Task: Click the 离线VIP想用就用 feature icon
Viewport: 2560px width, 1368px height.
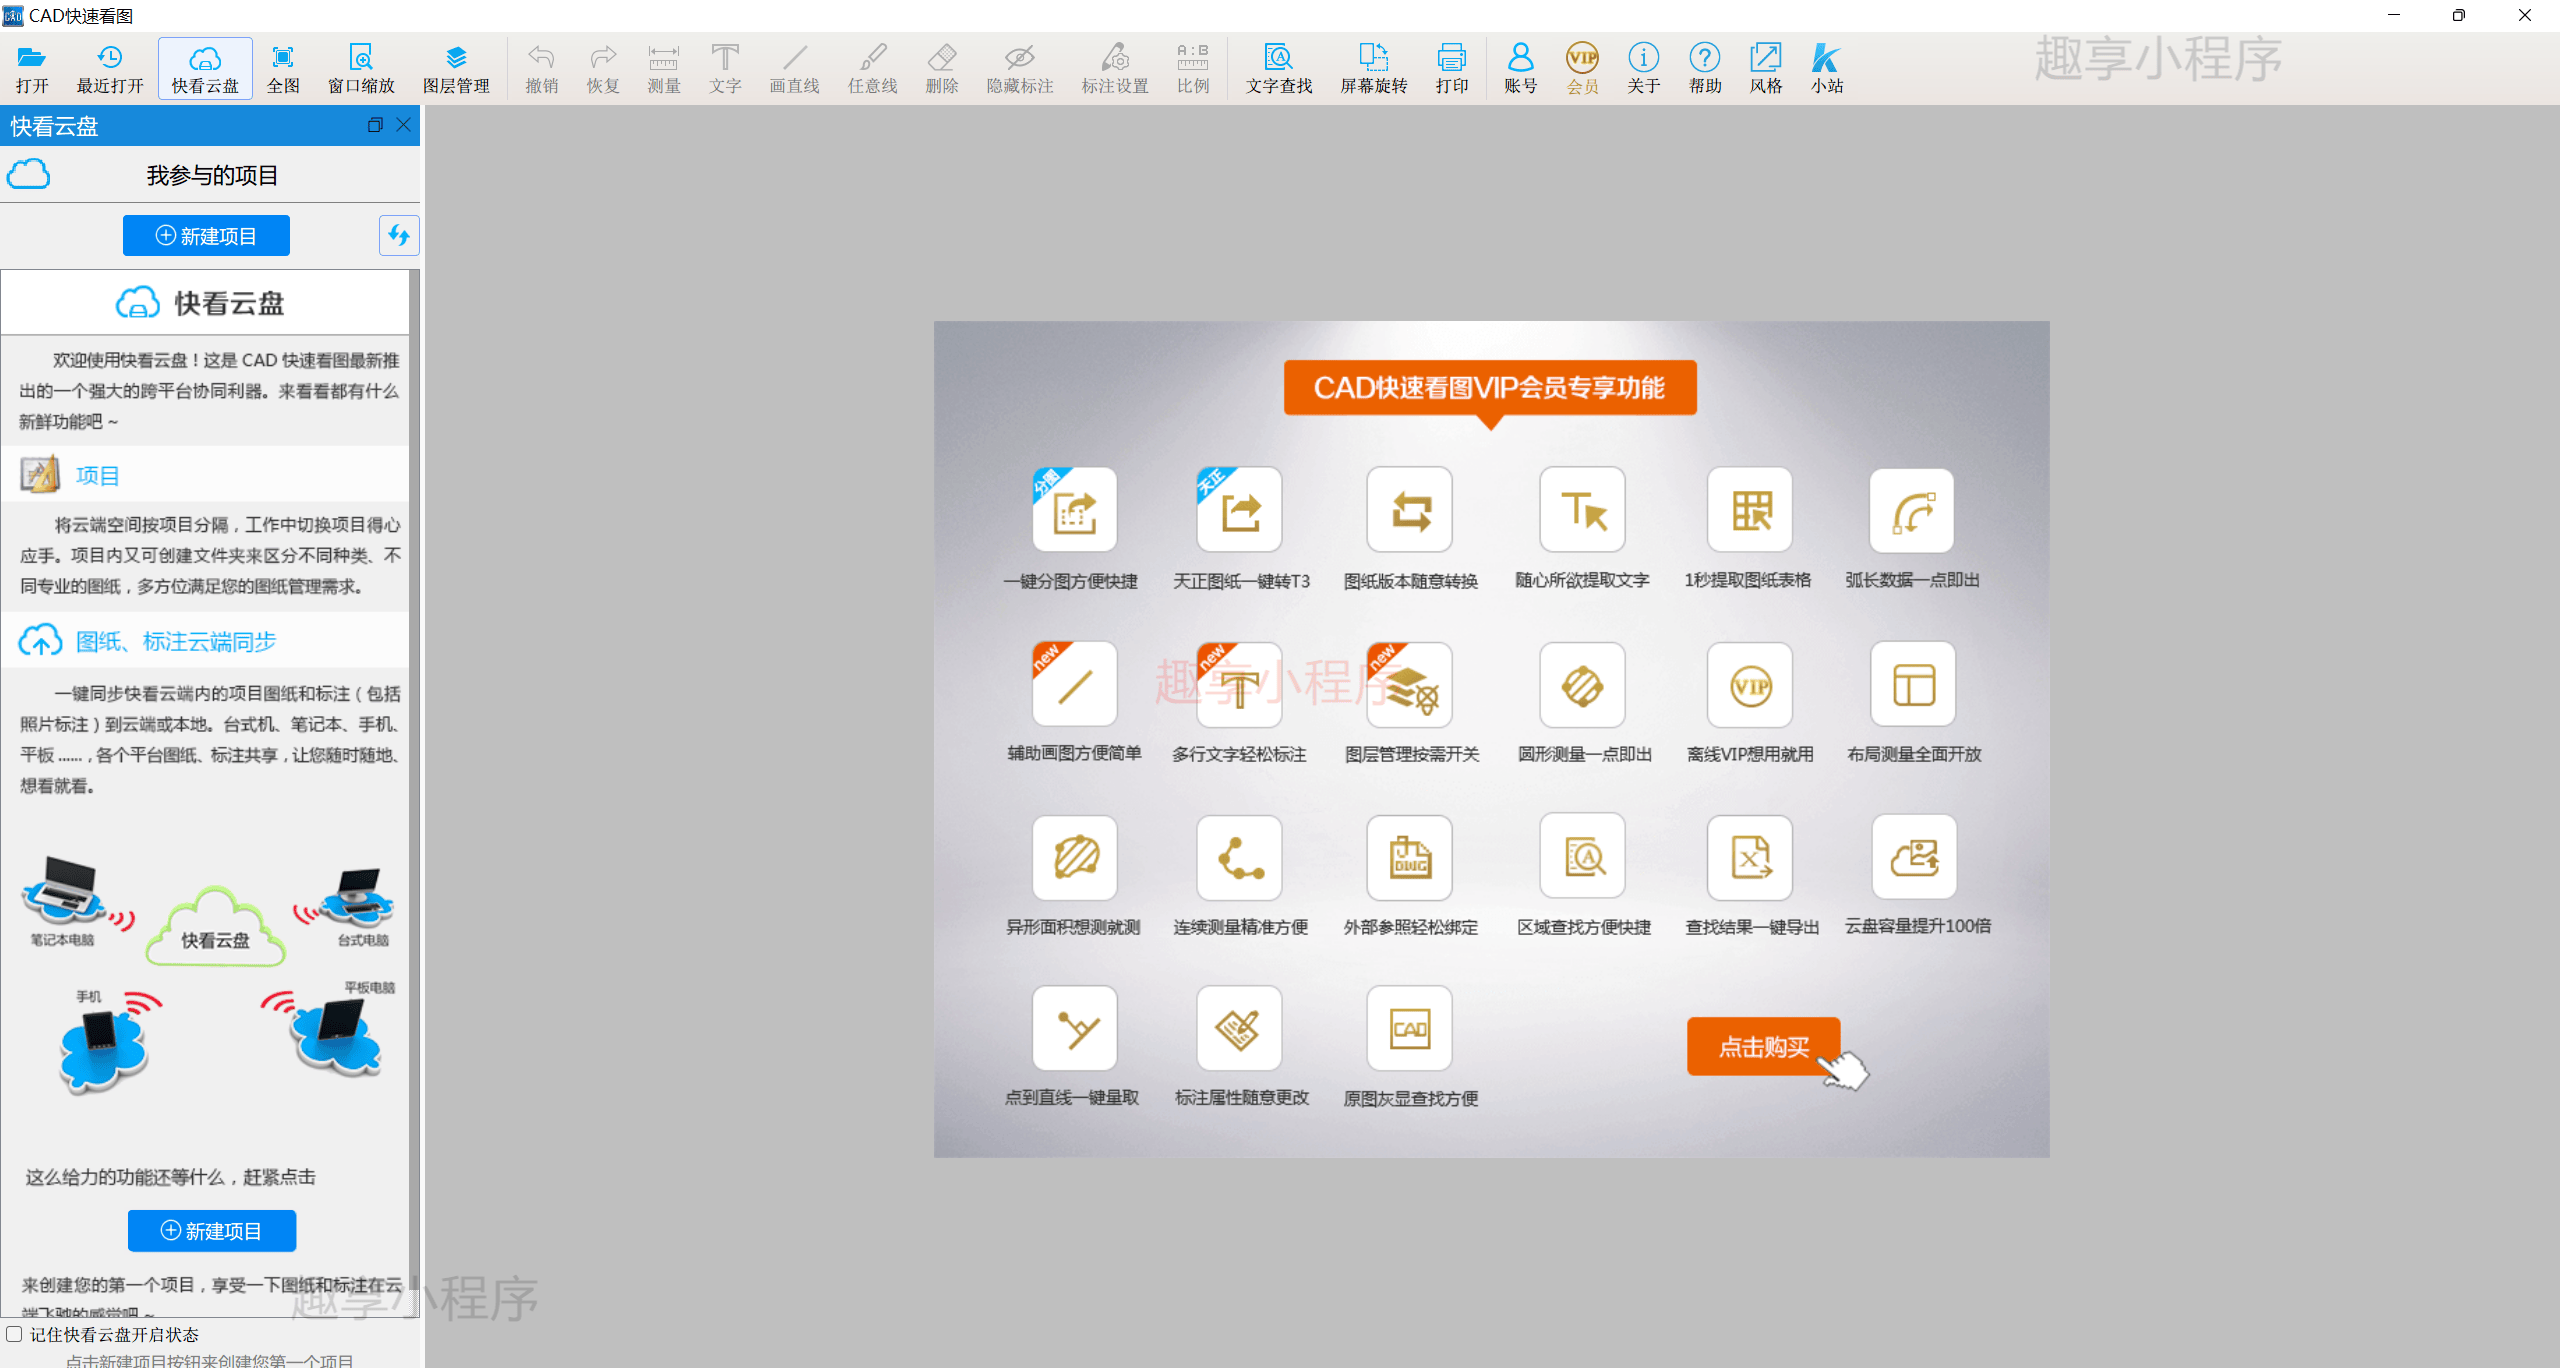Action: tap(1750, 685)
